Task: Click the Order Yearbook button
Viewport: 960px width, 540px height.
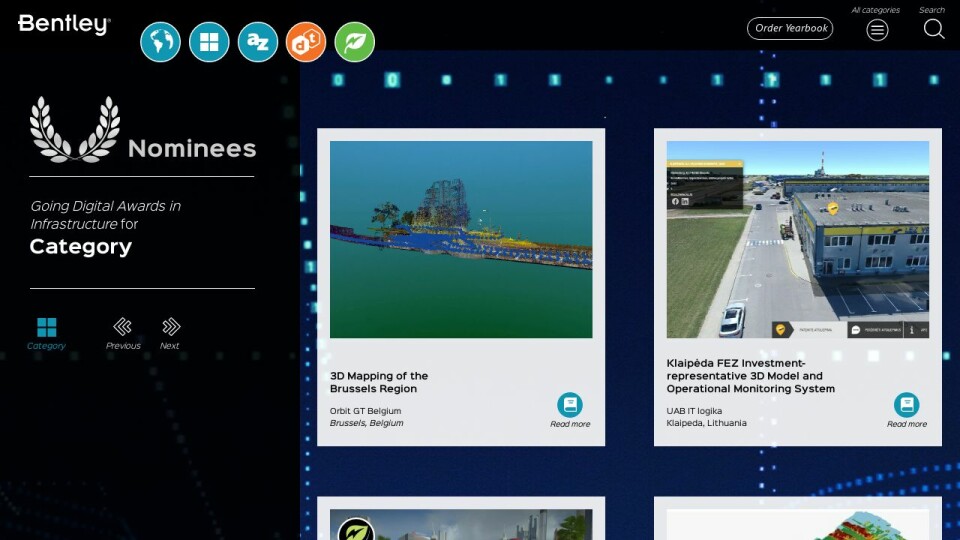Action: coord(790,28)
